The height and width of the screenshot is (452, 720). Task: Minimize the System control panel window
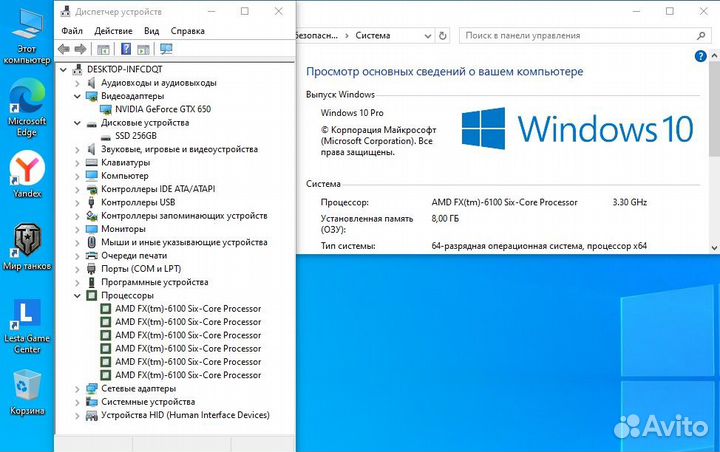coord(636,11)
